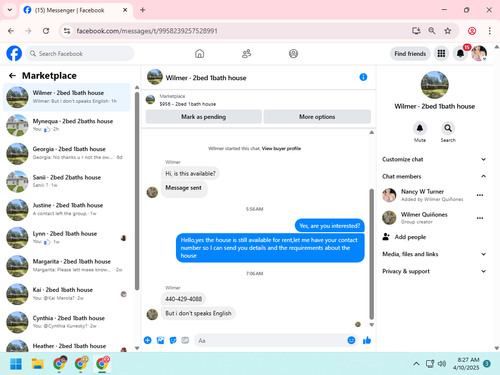Click the conversation list scrollbar thumb
500x375 pixels.
(x=137, y=191)
